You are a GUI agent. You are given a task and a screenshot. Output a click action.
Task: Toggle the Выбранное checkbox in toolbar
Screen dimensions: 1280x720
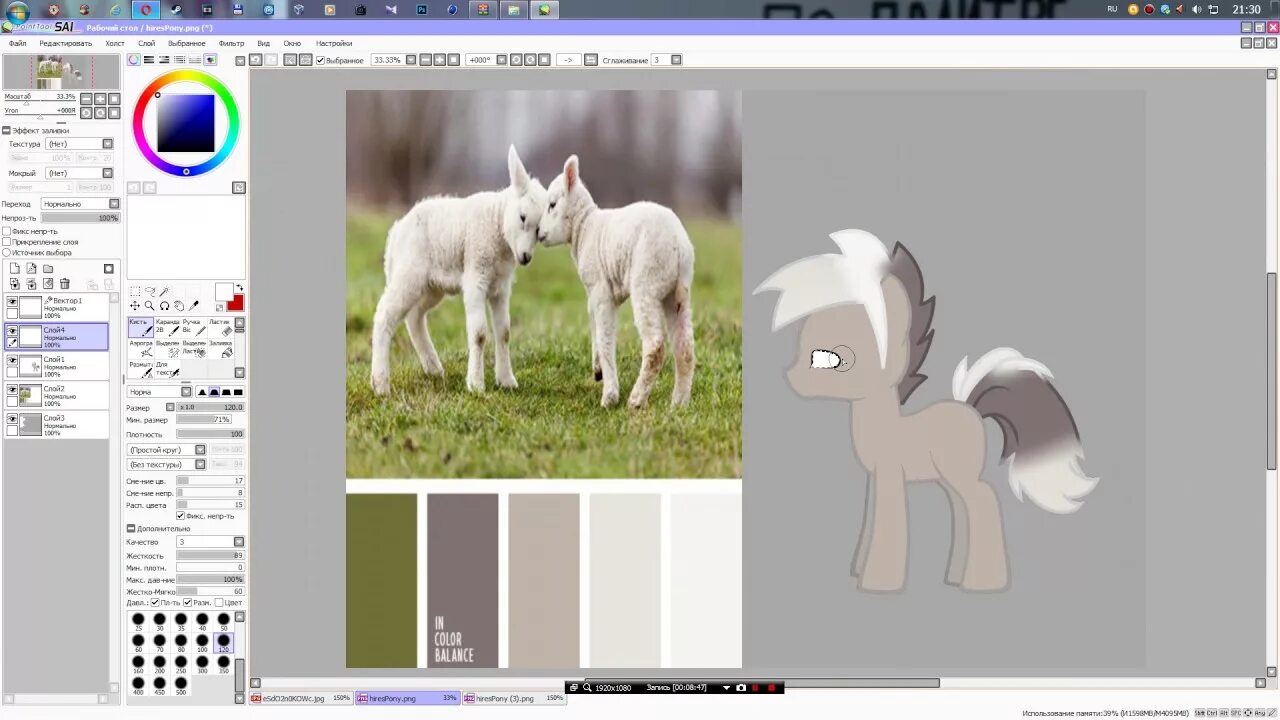(321, 60)
